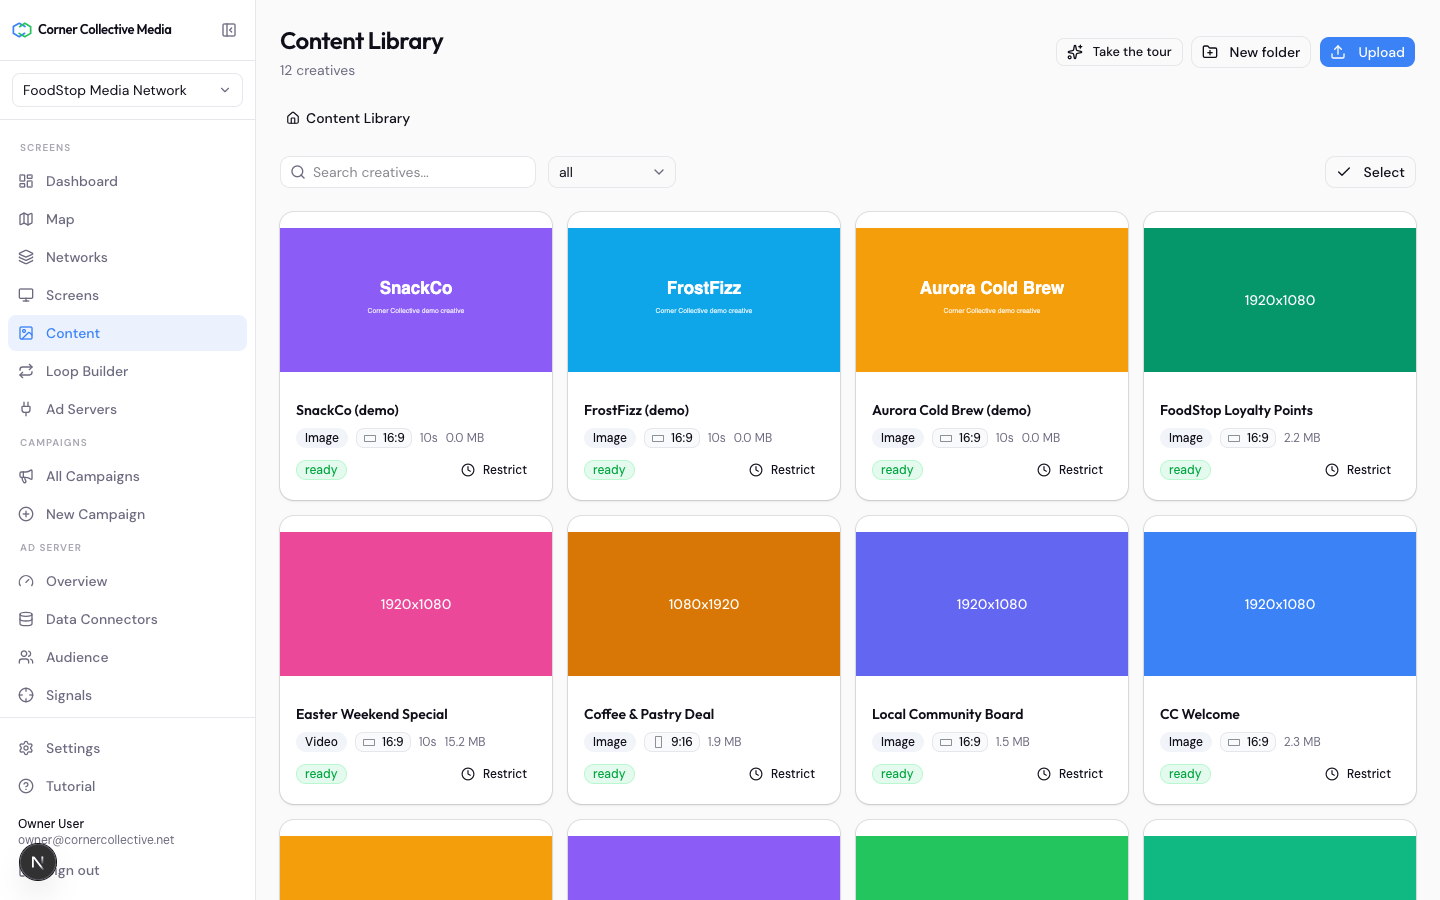The image size is (1440, 900).
Task: Enable Select mode for creatives
Action: (1370, 172)
